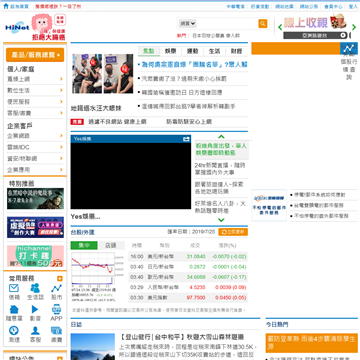Expand 便民服務 arrow in sidebar
The height and width of the screenshot is (360, 360).
click(x=61, y=102)
